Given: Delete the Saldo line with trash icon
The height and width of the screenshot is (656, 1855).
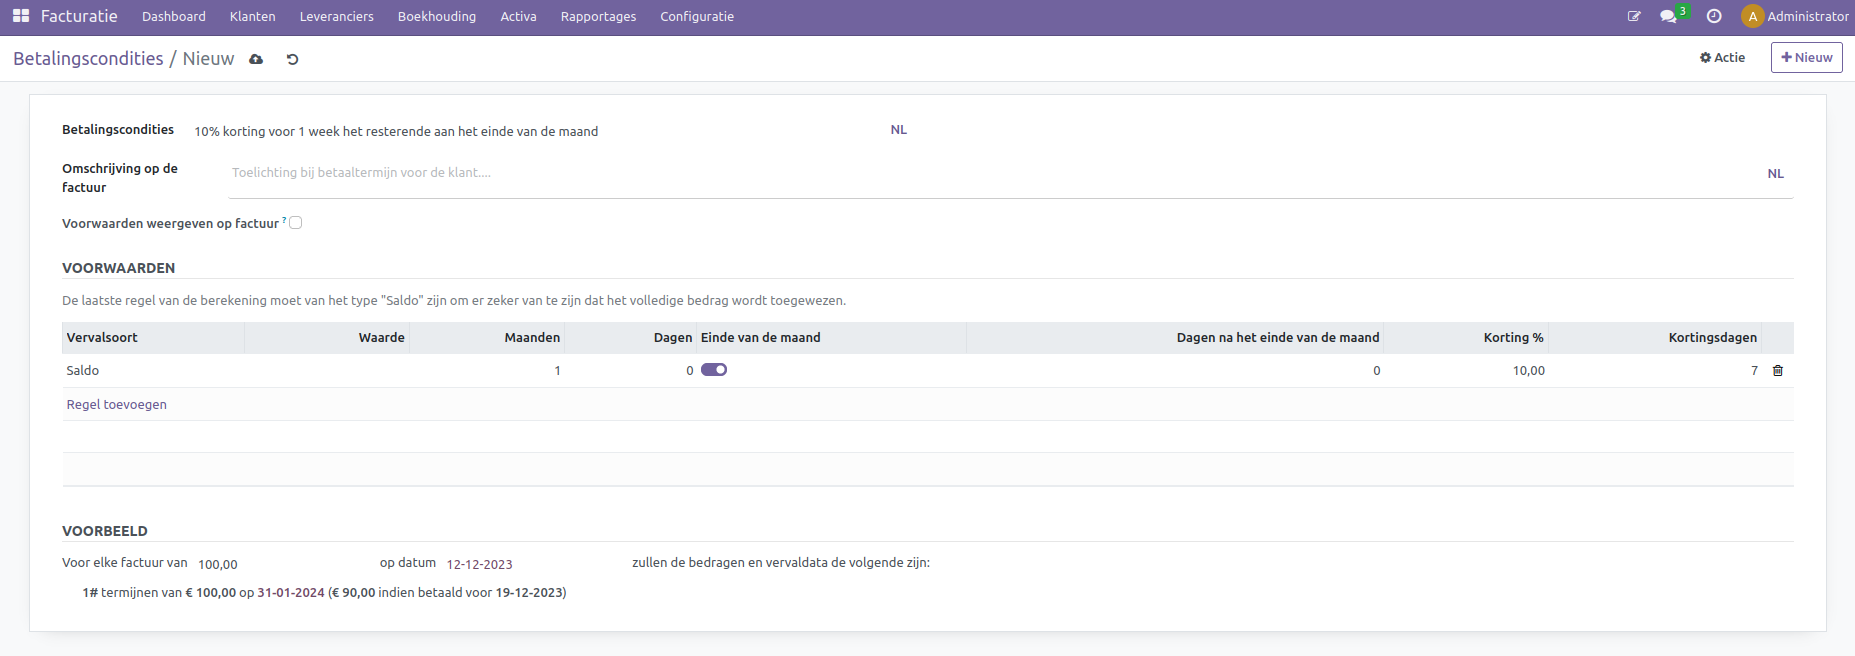Looking at the screenshot, I should pos(1777,370).
